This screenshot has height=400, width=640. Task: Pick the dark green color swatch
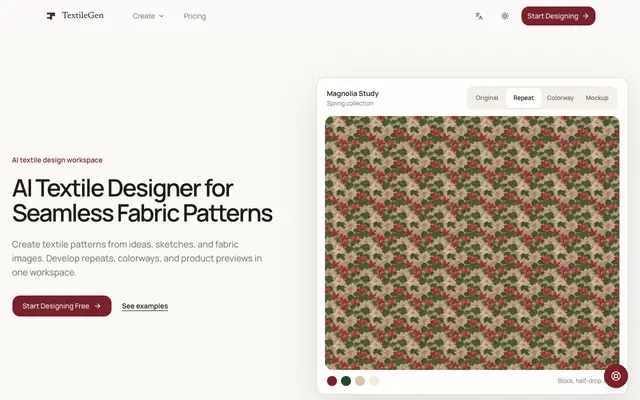346,381
